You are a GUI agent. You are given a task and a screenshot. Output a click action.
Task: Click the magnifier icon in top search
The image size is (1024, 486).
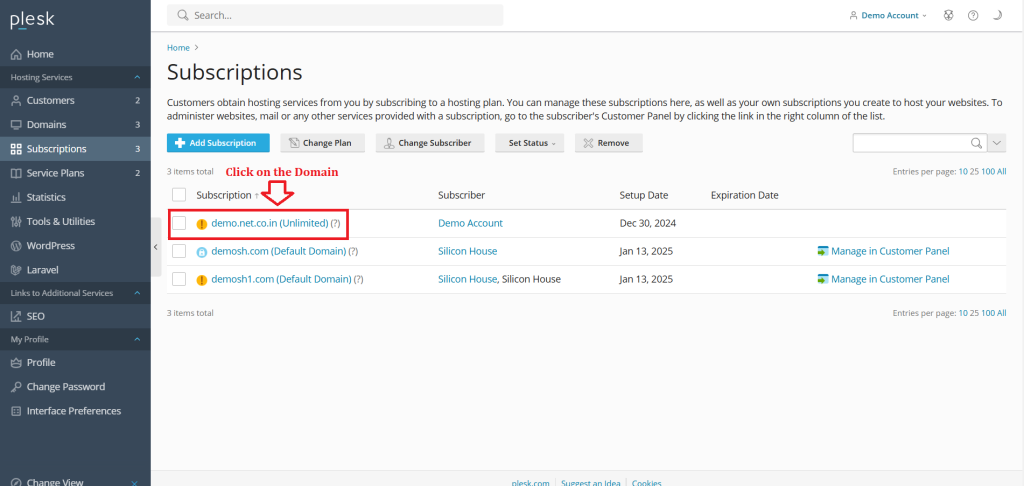click(183, 15)
